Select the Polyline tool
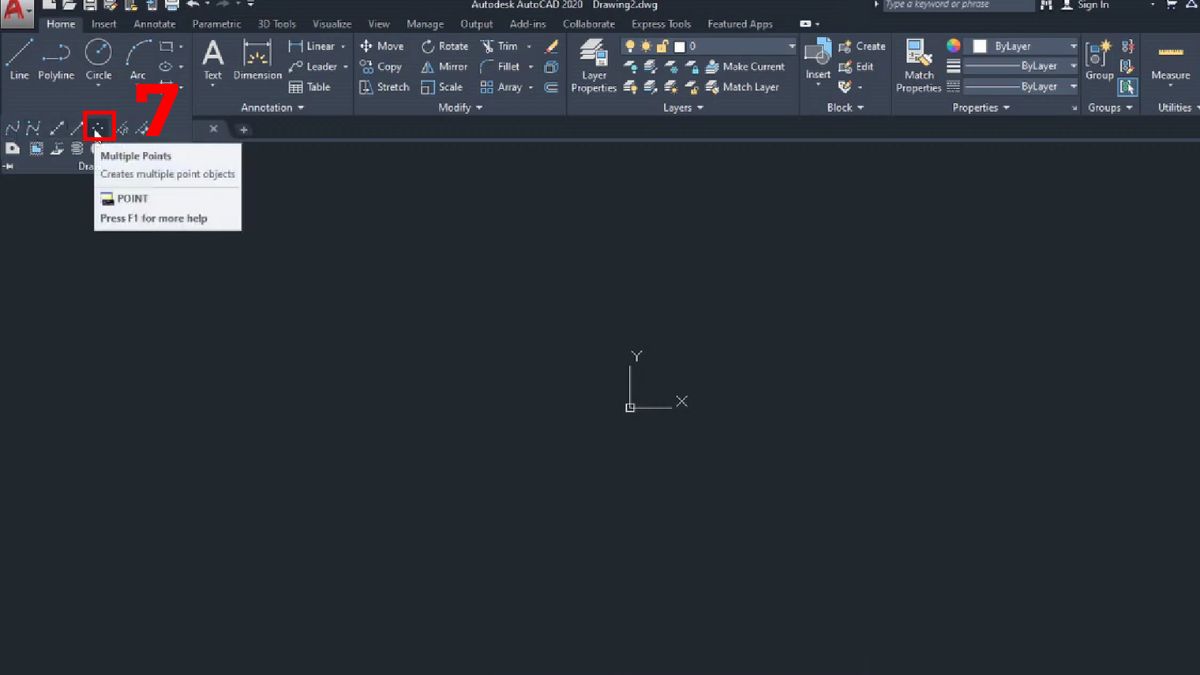The width and height of the screenshot is (1200, 675). (x=56, y=60)
